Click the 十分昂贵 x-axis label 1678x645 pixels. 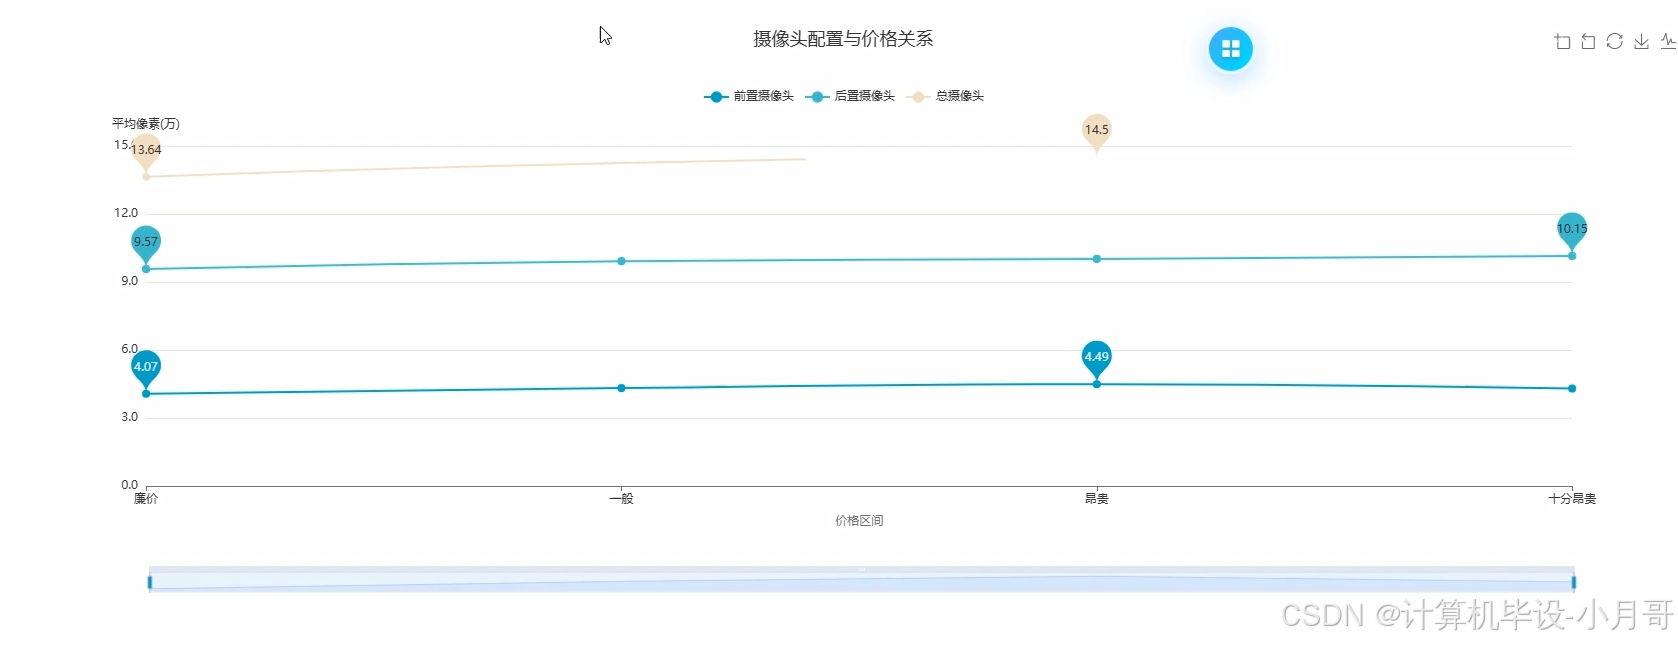pos(1572,498)
